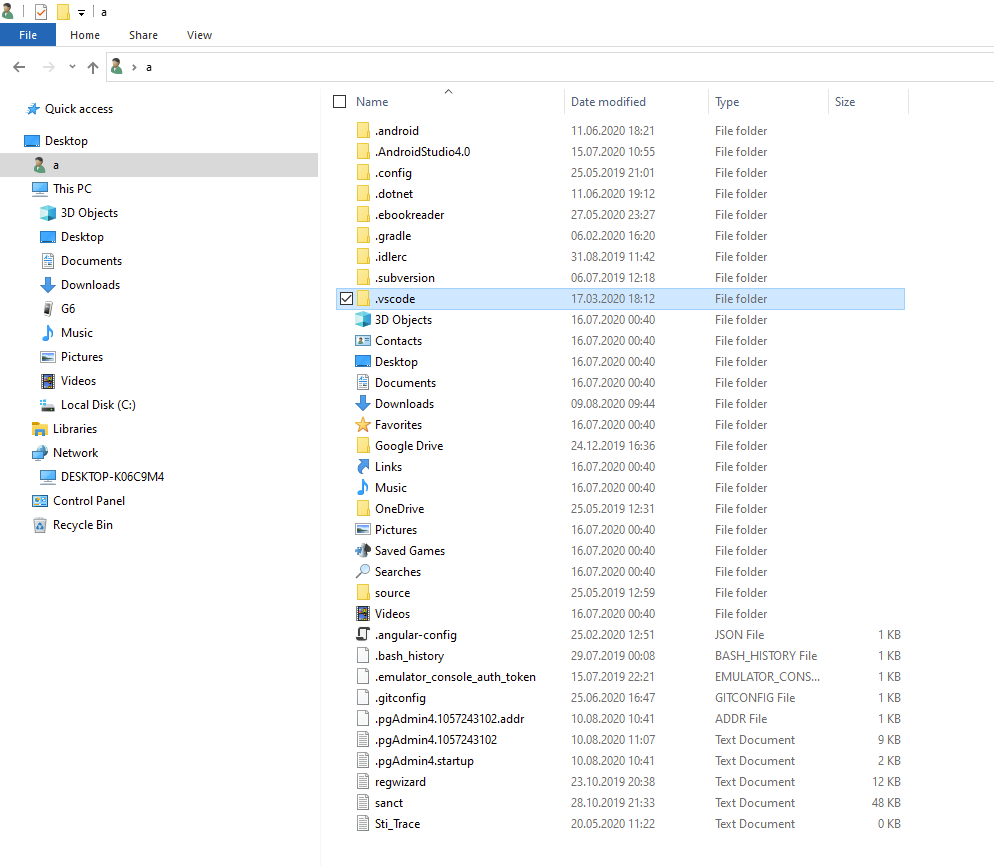Click Videos icon in navigation pane
This screenshot has height=866, width=994.
point(48,381)
